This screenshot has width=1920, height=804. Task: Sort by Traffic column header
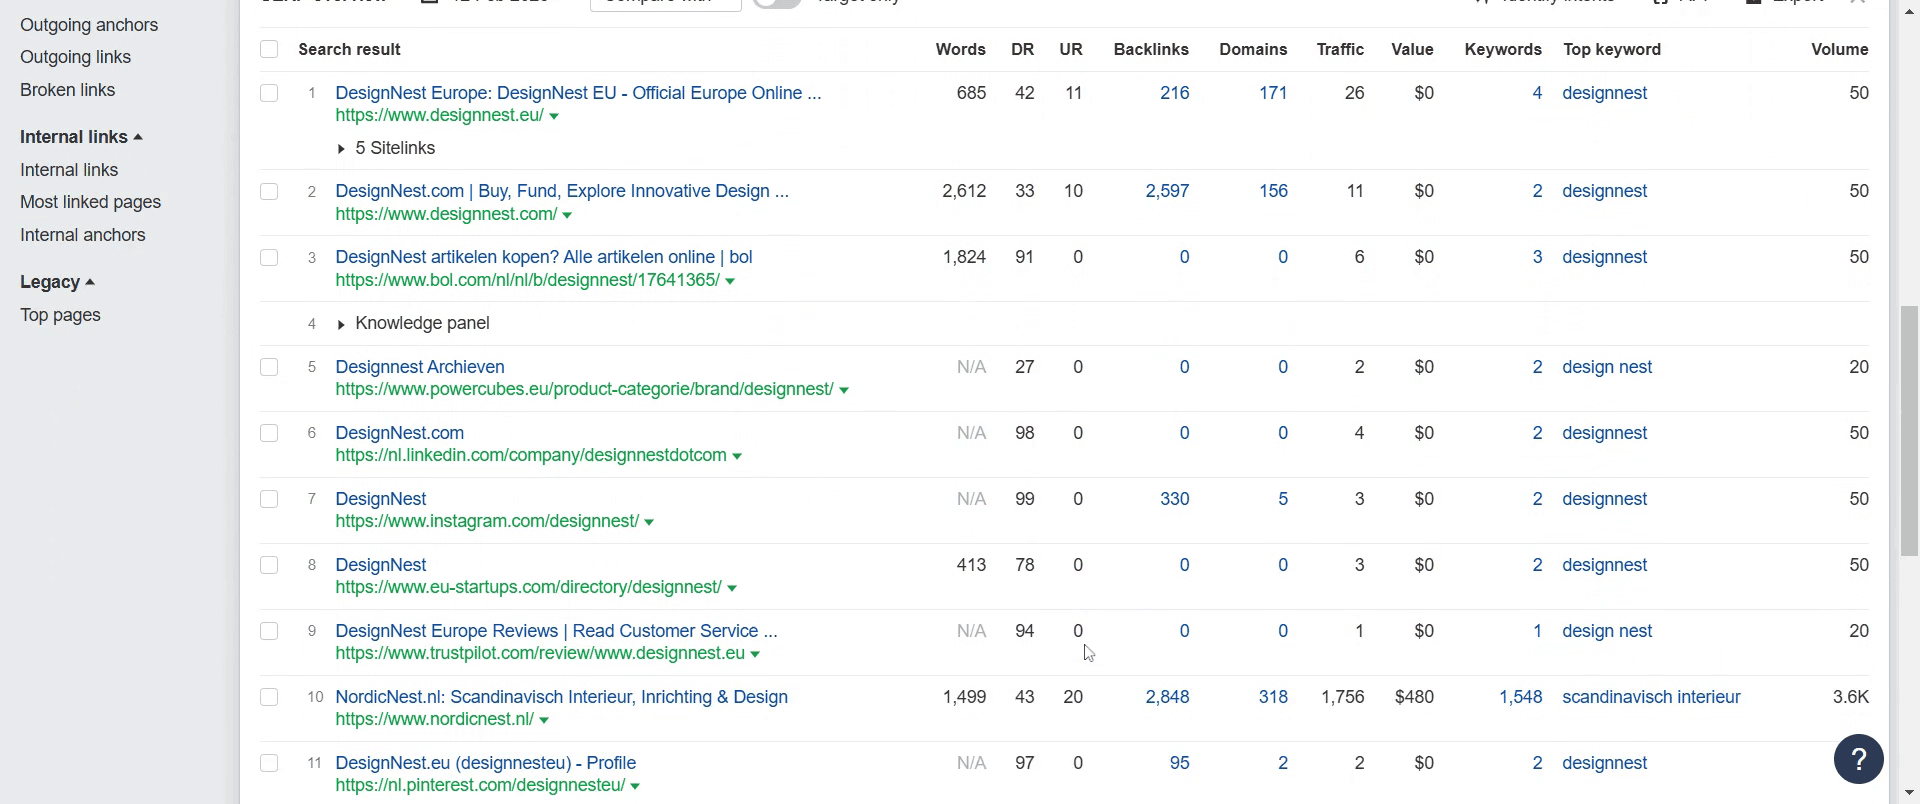(1341, 49)
